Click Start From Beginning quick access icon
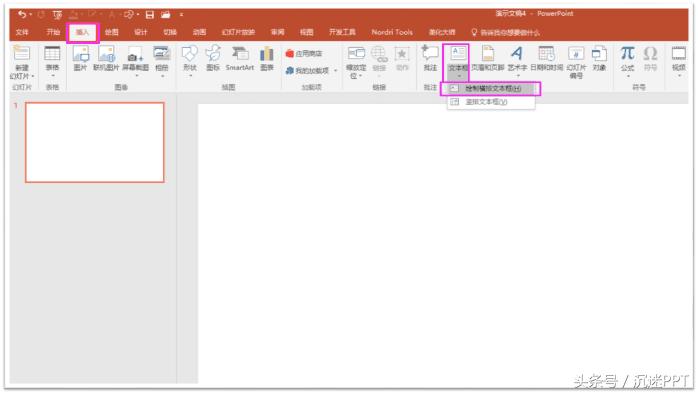The image size is (698, 394). 57,15
